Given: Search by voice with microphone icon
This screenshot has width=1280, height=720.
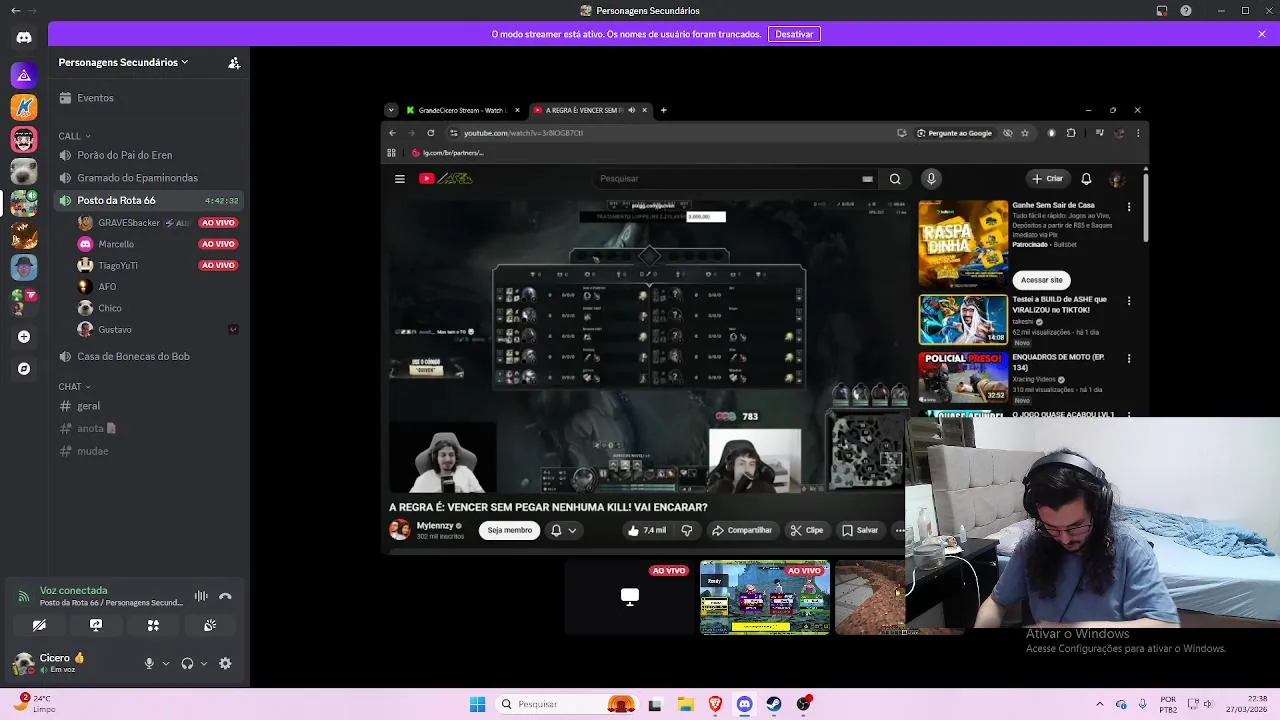Looking at the screenshot, I should point(931,179).
